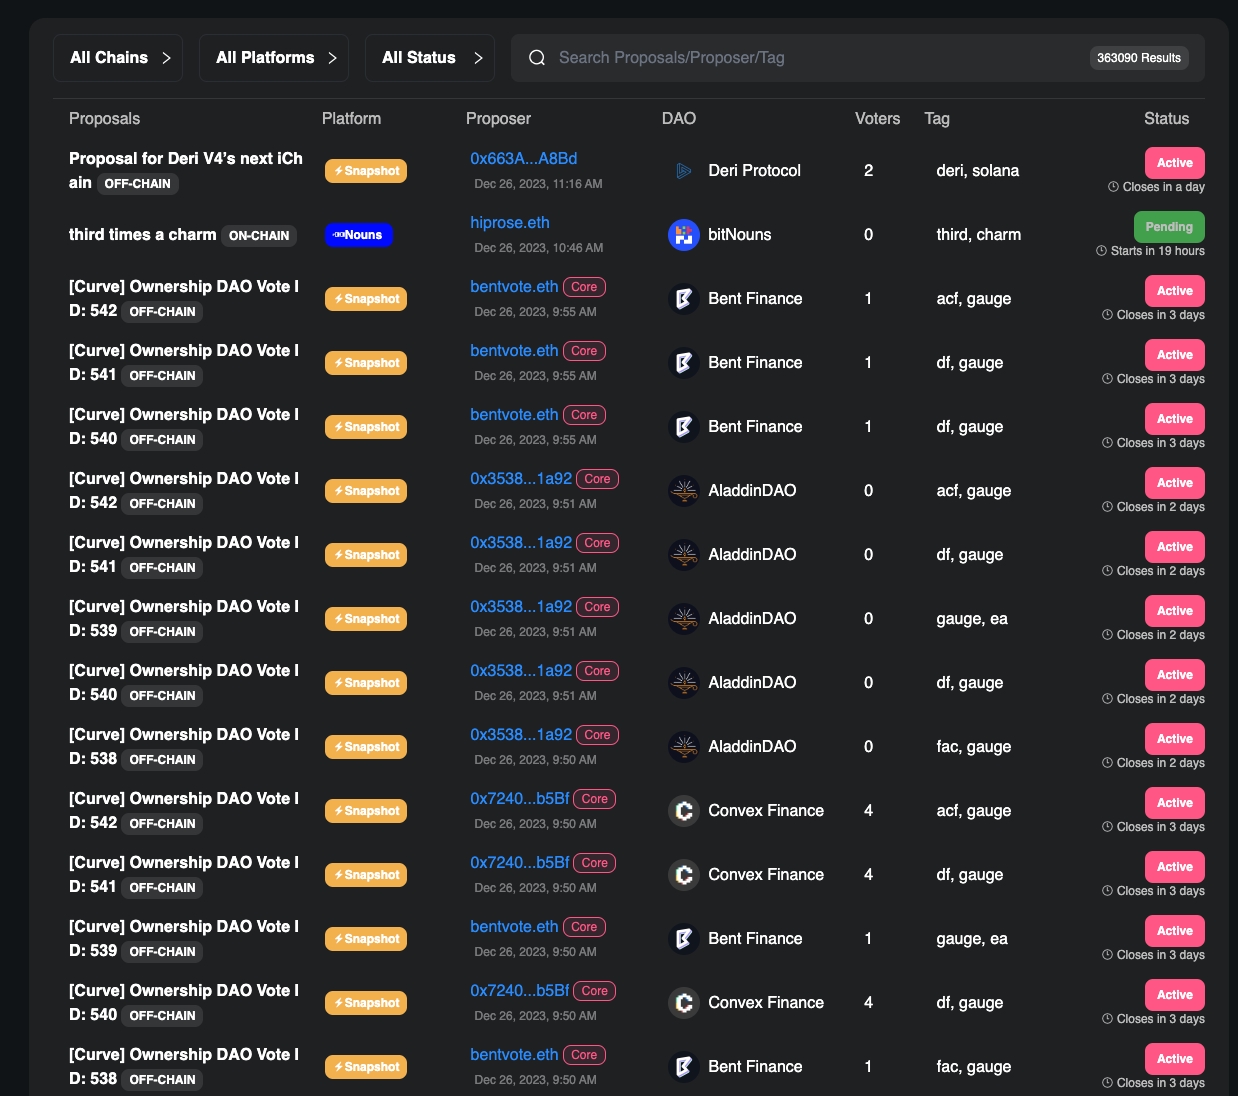Click Active status on Deri V4 proposal
This screenshot has height=1096, width=1238.
1174,163
